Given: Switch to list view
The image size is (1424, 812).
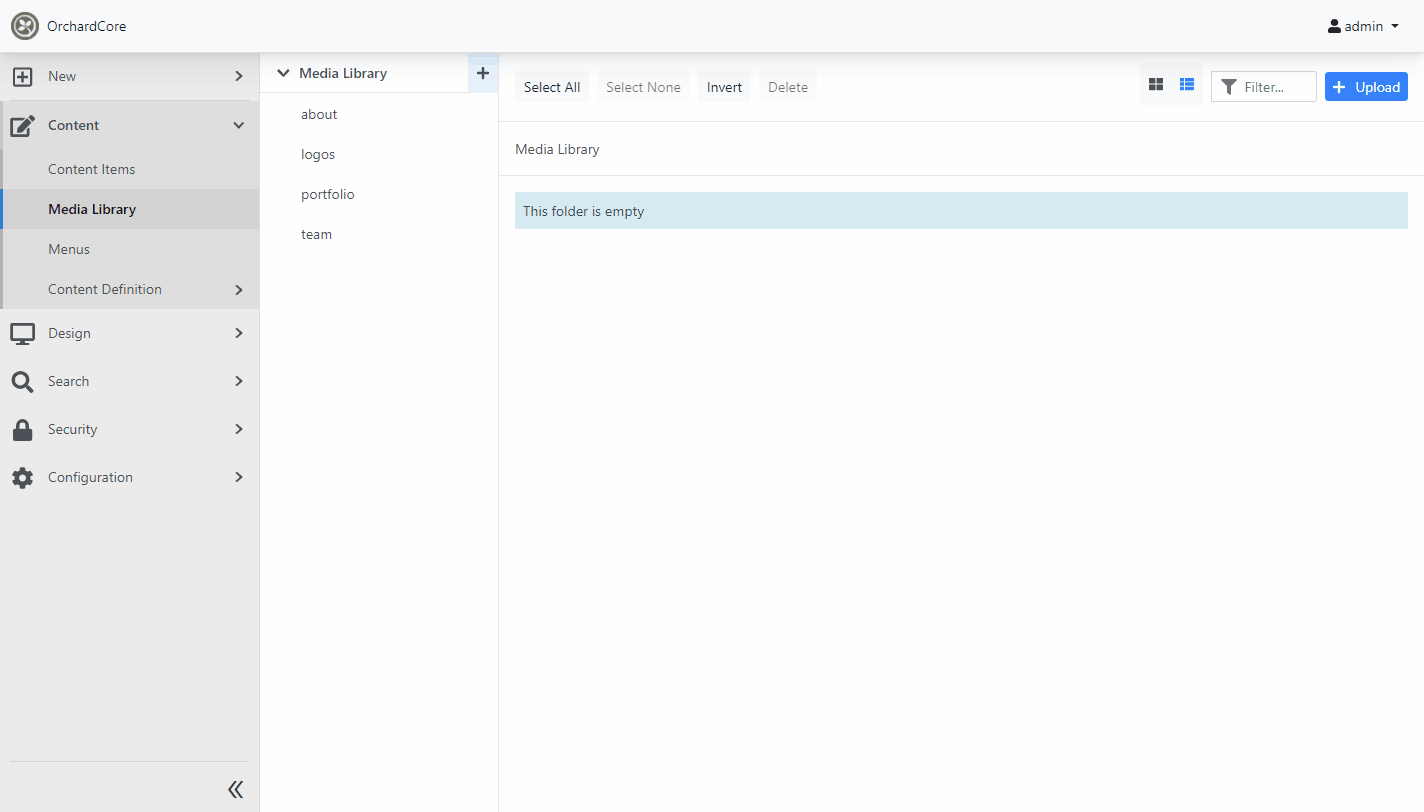Looking at the screenshot, I should (1187, 85).
